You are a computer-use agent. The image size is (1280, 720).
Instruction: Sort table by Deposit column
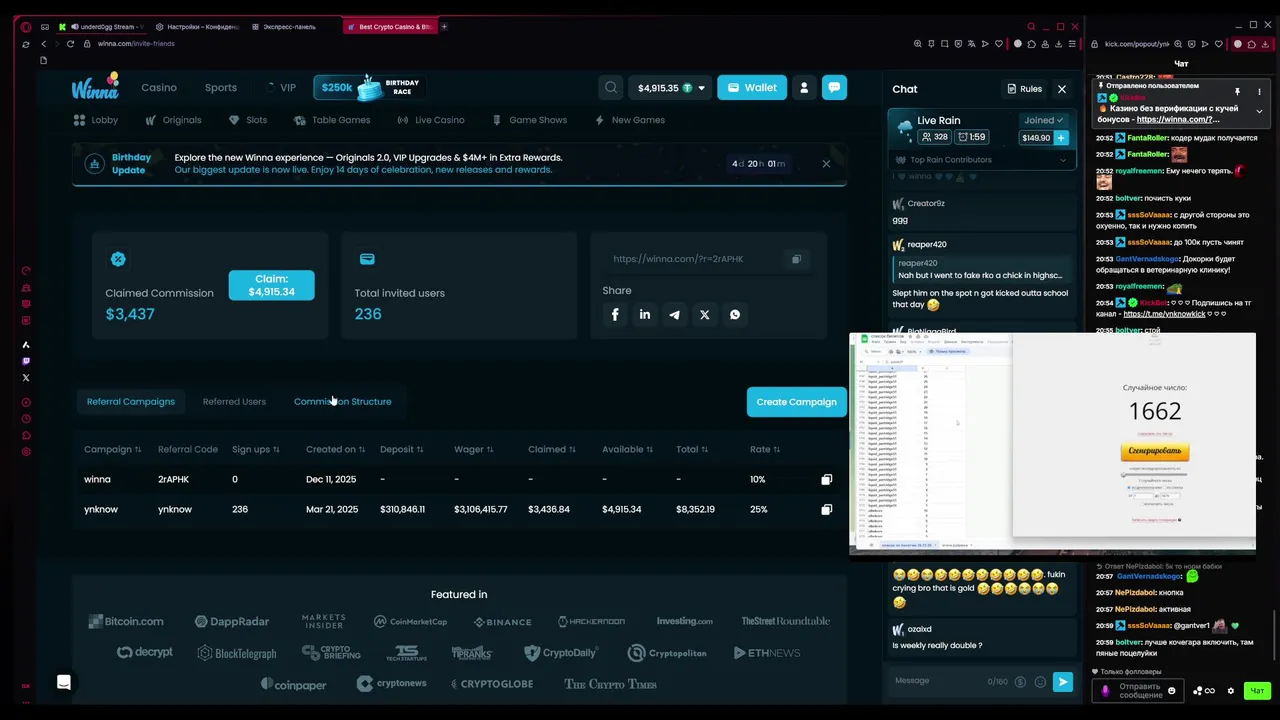tap(401, 450)
